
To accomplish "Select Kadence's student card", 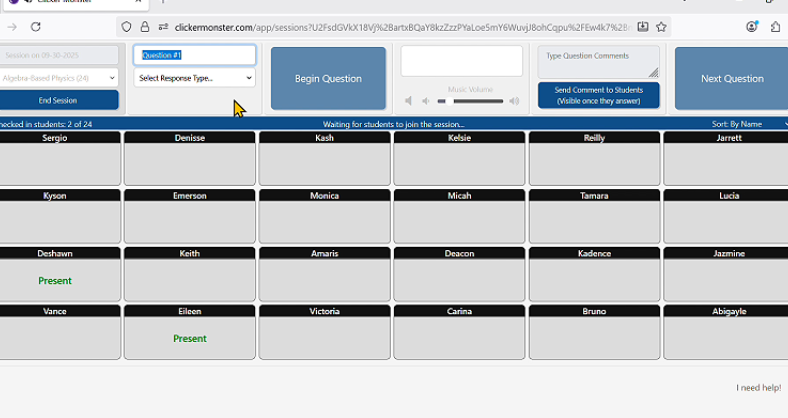I will point(594,274).
